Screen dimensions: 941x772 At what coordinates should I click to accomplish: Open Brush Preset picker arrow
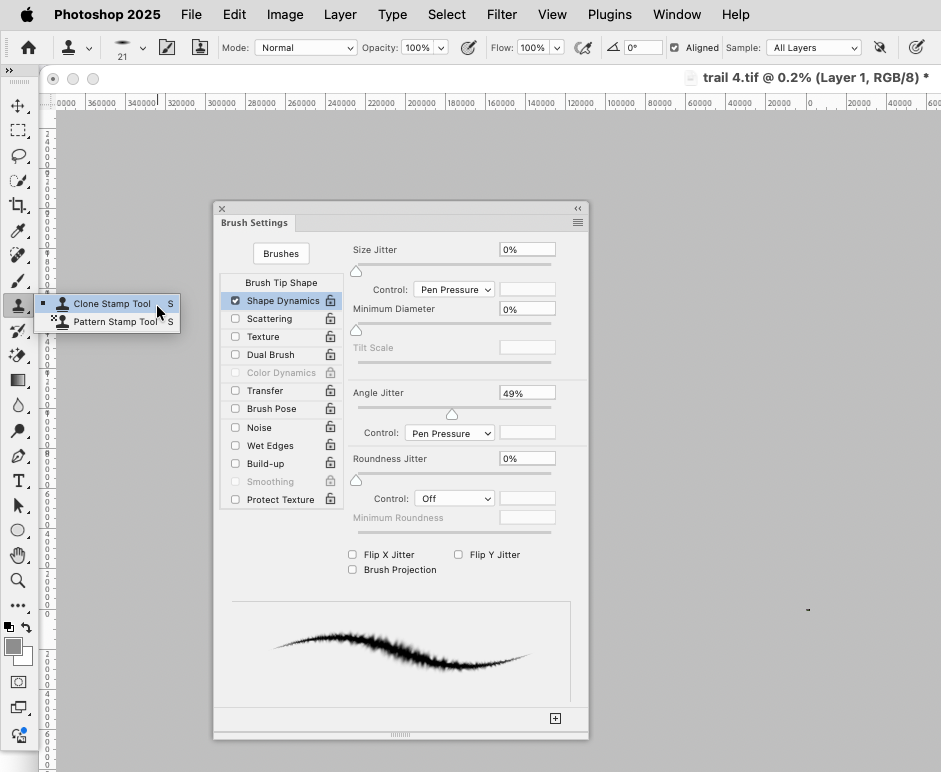click(143, 48)
